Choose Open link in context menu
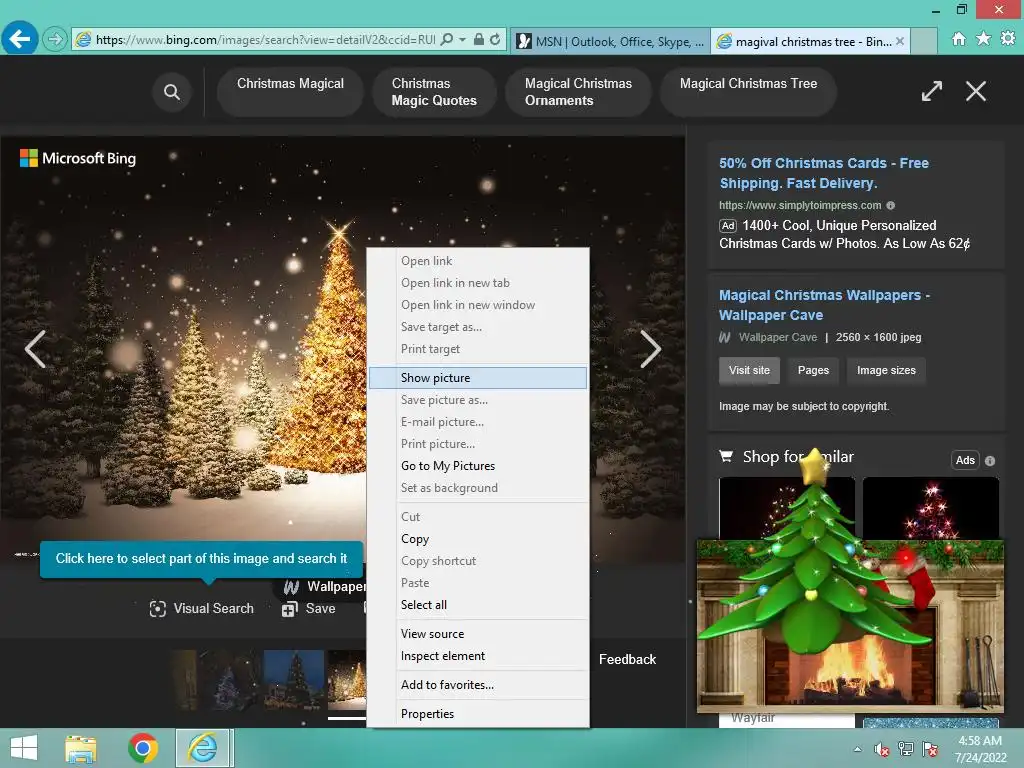This screenshot has width=1024, height=768. coord(478,261)
